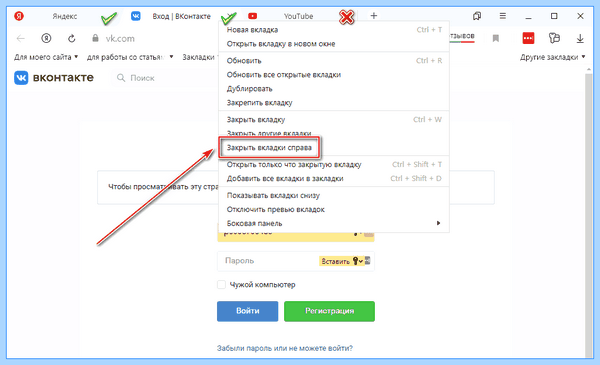This screenshot has width=600, height=365.
Task: Select Открыть только что закрытую вкладку
Action: [334, 165]
